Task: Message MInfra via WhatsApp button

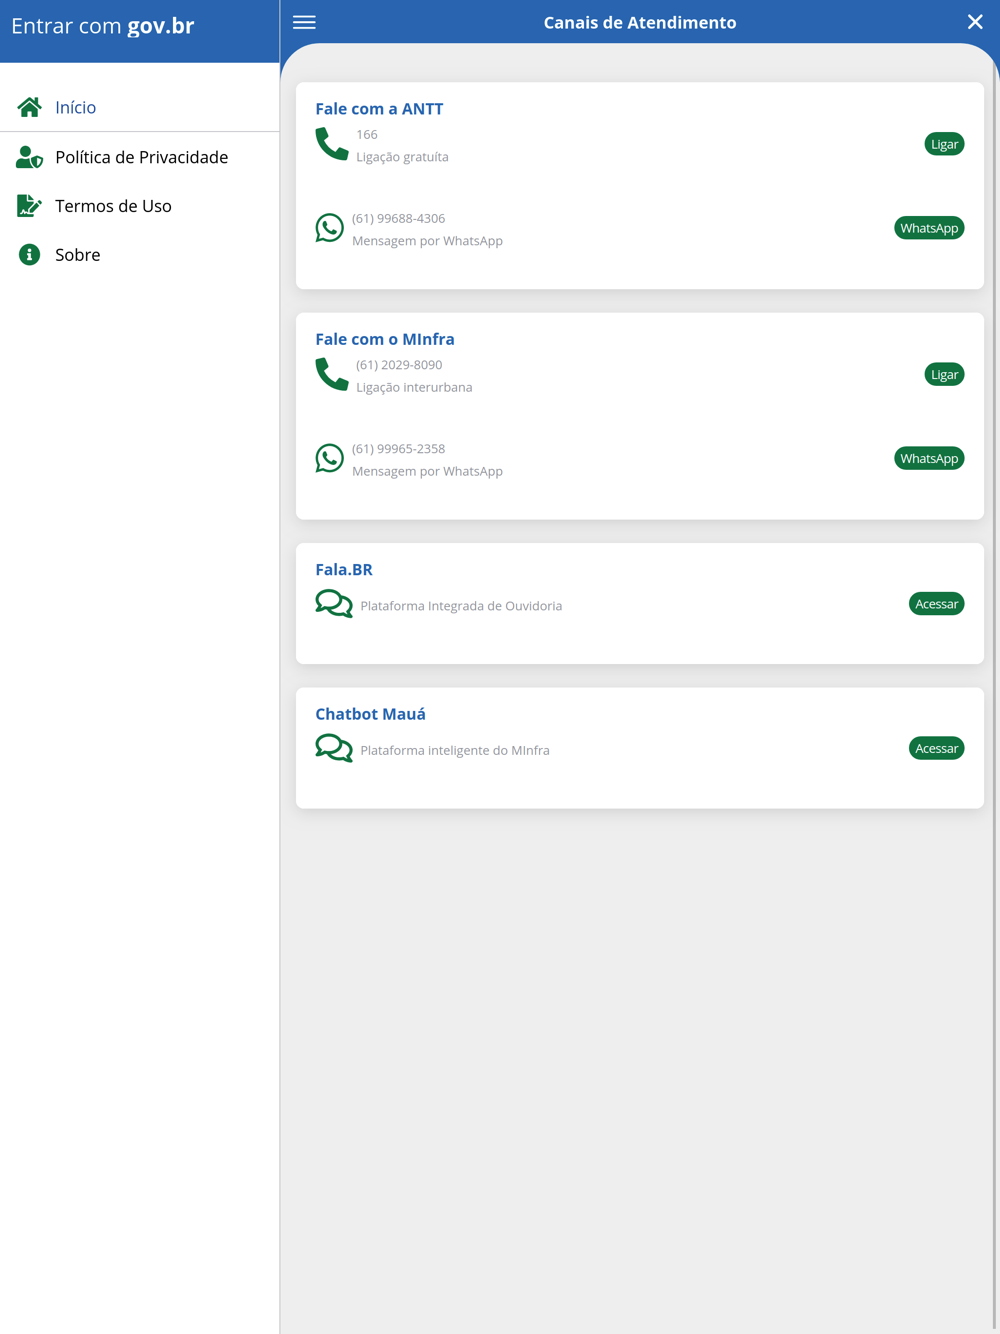Action: click(x=929, y=458)
